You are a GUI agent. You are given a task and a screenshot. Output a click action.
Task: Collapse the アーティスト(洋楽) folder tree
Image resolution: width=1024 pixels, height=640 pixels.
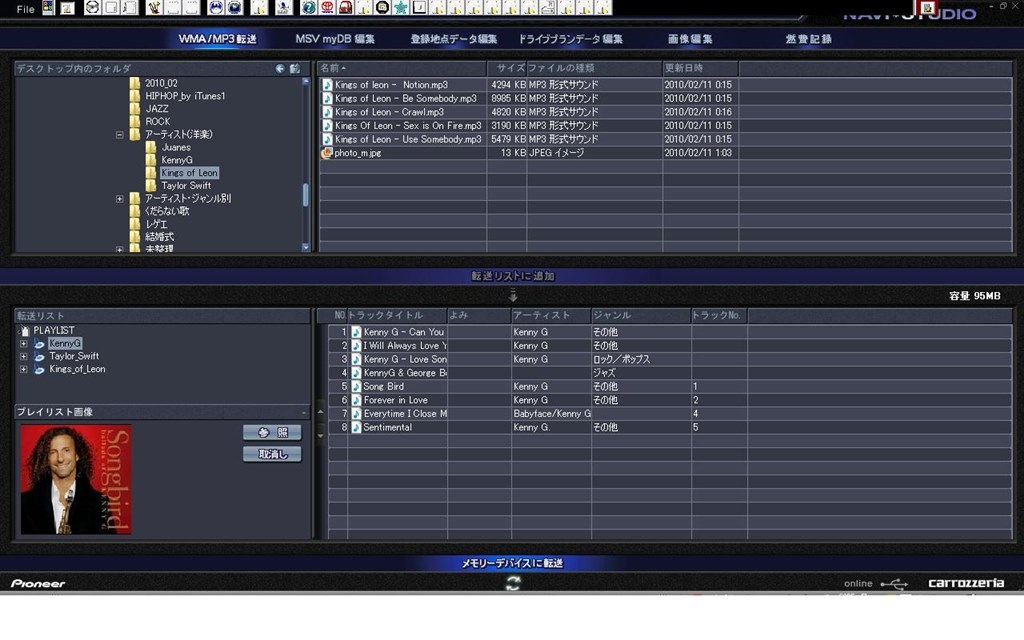point(122,134)
